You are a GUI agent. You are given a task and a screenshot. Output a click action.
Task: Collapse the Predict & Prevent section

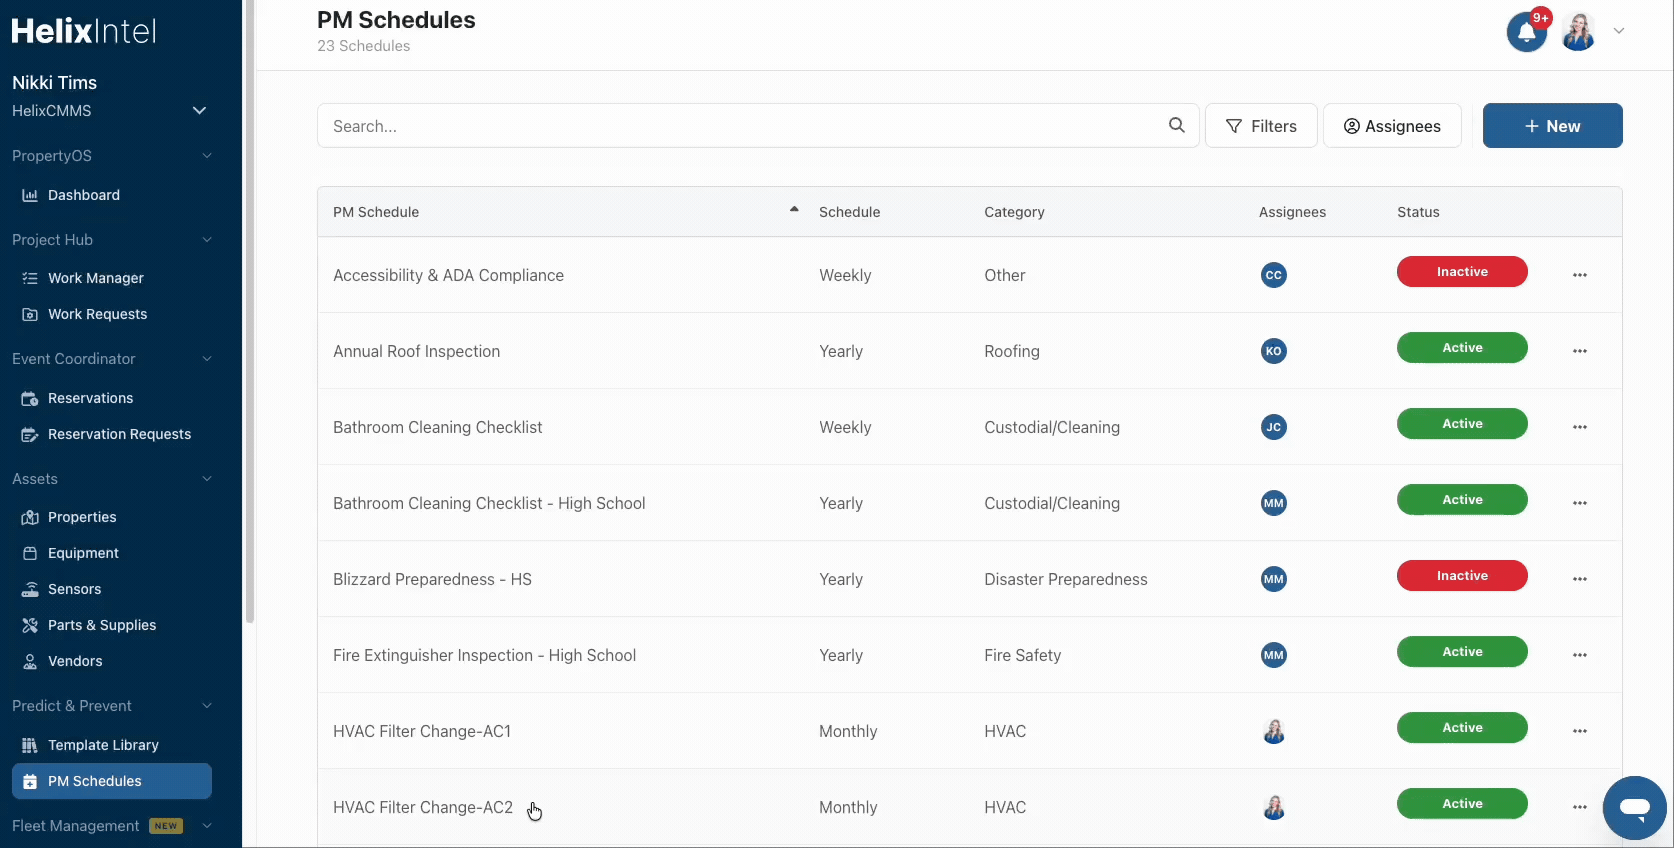tap(207, 706)
